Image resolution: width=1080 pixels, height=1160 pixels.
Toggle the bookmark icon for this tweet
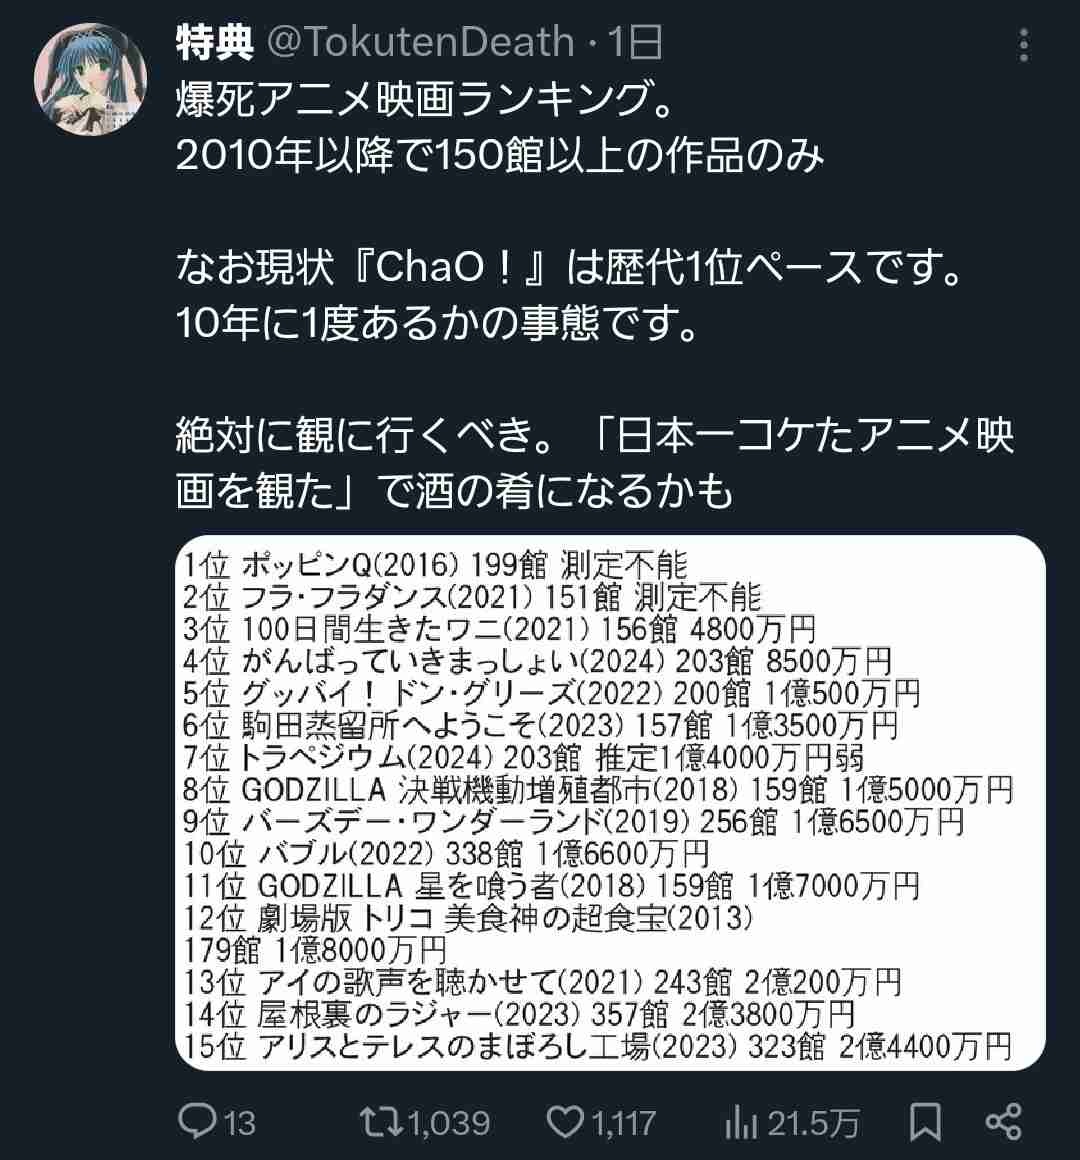click(925, 1122)
